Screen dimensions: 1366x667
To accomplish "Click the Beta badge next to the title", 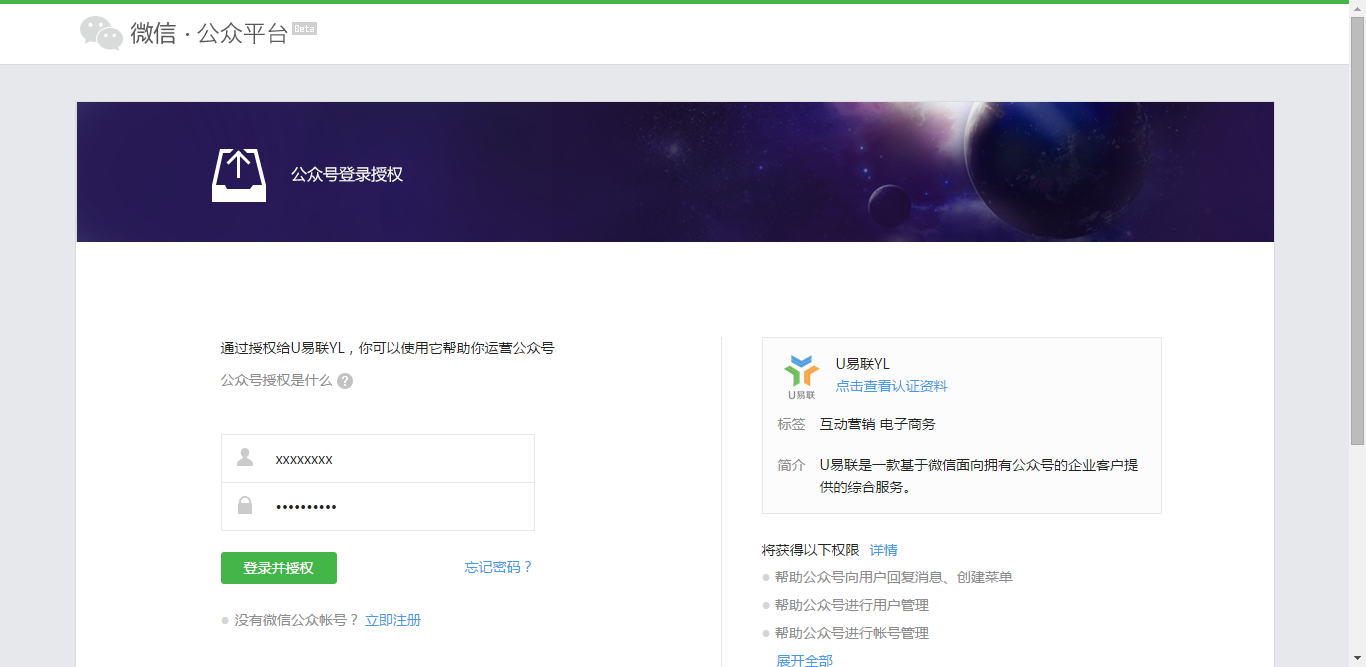I will [305, 29].
